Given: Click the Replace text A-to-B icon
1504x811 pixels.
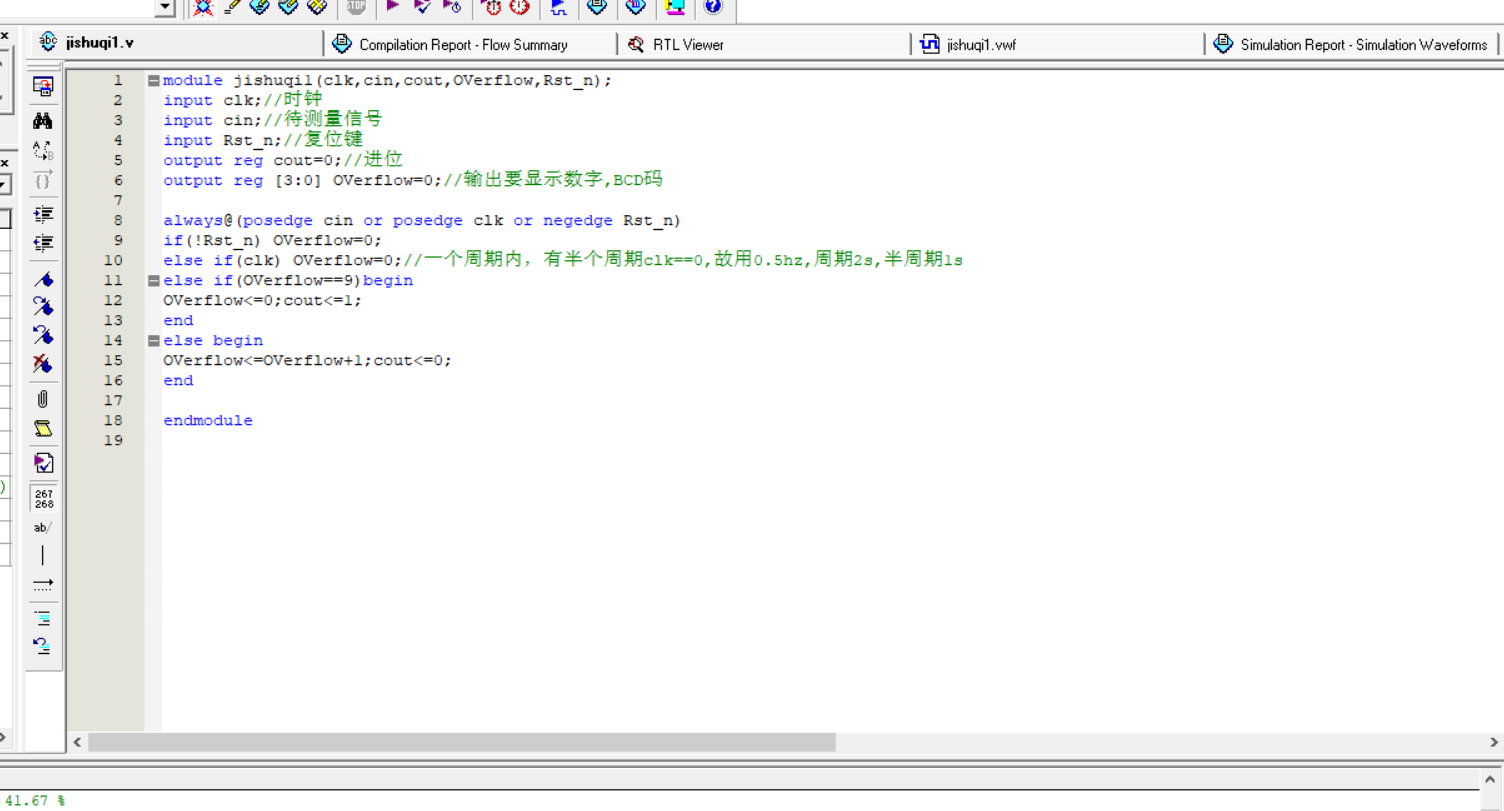Looking at the screenshot, I should coord(43,151).
